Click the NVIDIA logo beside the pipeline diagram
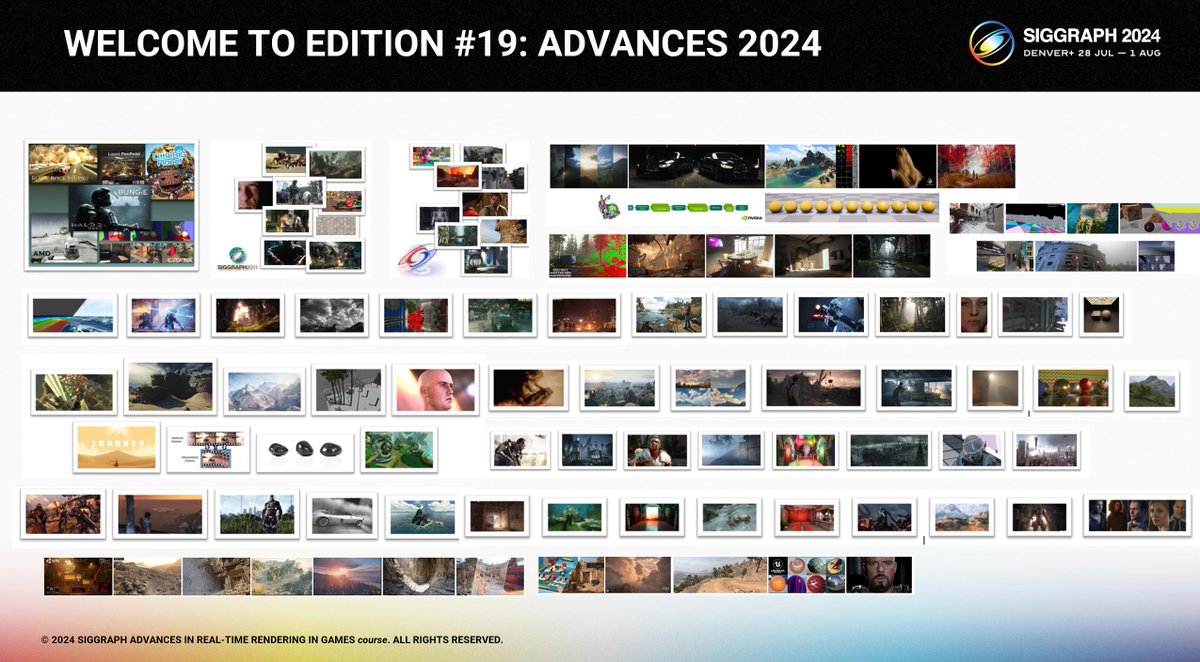The width and height of the screenshot is (1200, 662). pyautogui.click(x=753, y=216)
